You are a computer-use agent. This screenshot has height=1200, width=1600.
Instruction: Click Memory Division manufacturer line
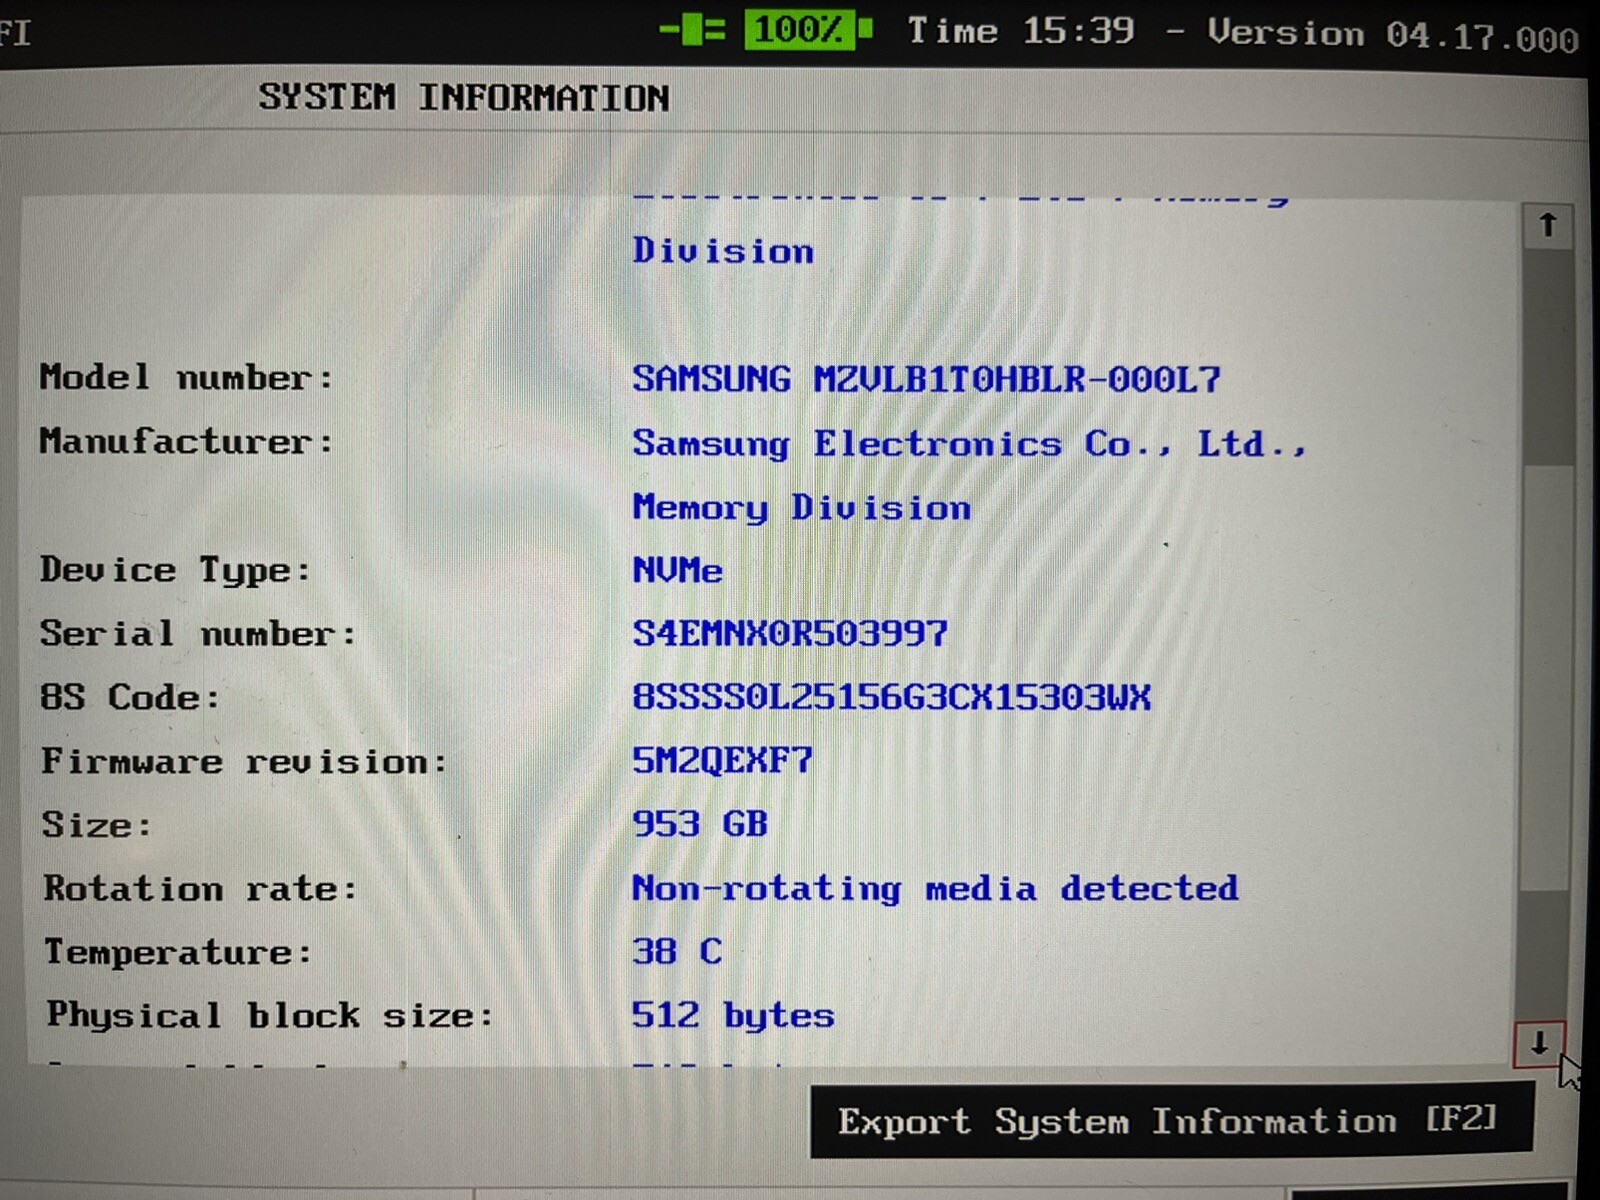(801, 508)
